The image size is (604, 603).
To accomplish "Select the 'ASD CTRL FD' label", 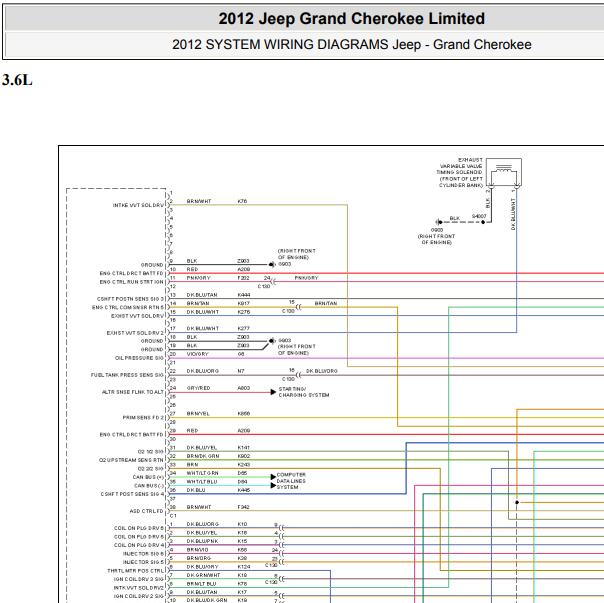I will point(147,511).
